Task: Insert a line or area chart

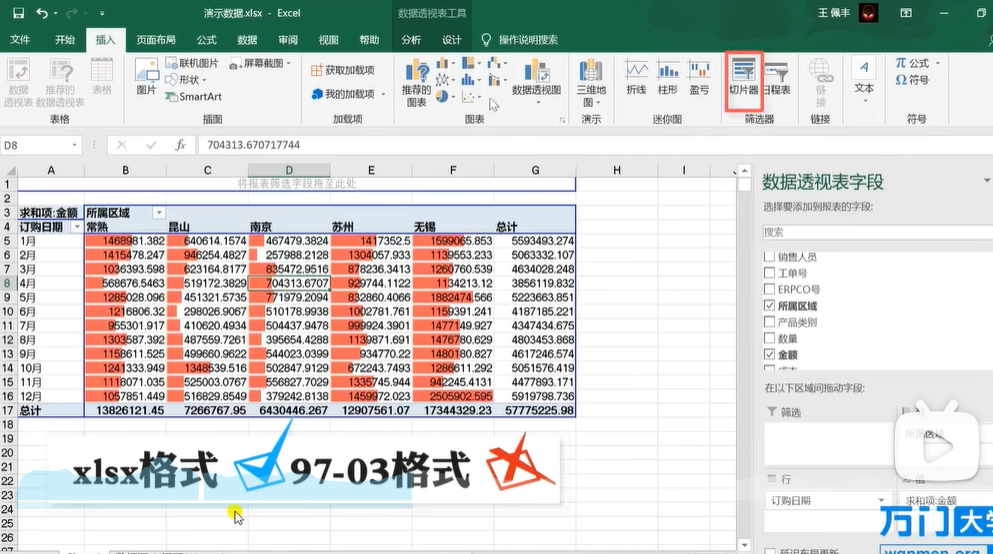Action: tap(445, 80)
